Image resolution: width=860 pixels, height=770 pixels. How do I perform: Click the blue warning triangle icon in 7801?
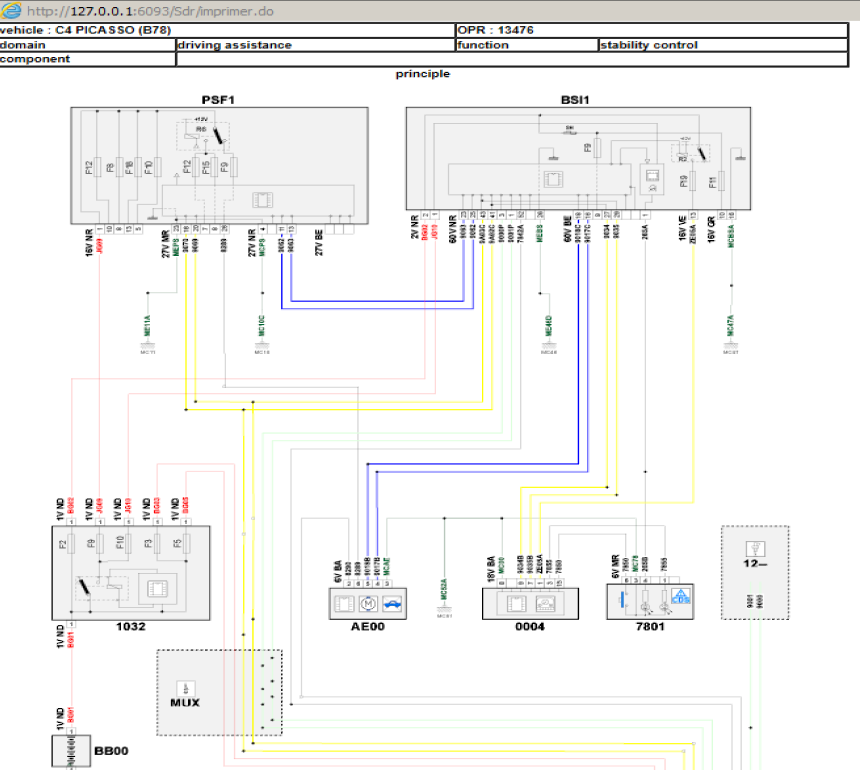click(681, 596)
